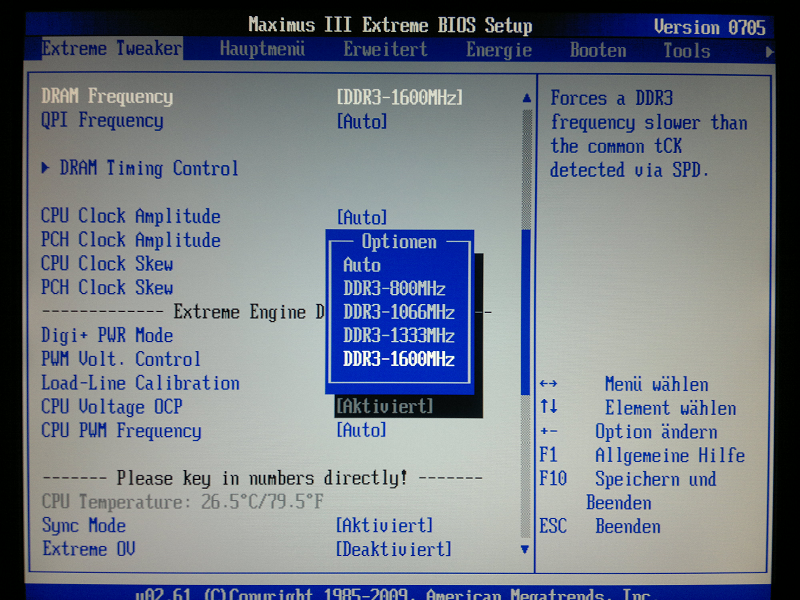This screenshot has width=800, height=600.
Task: Choose Auto in the Optionen popup
Action: click(x=362, y=265)
